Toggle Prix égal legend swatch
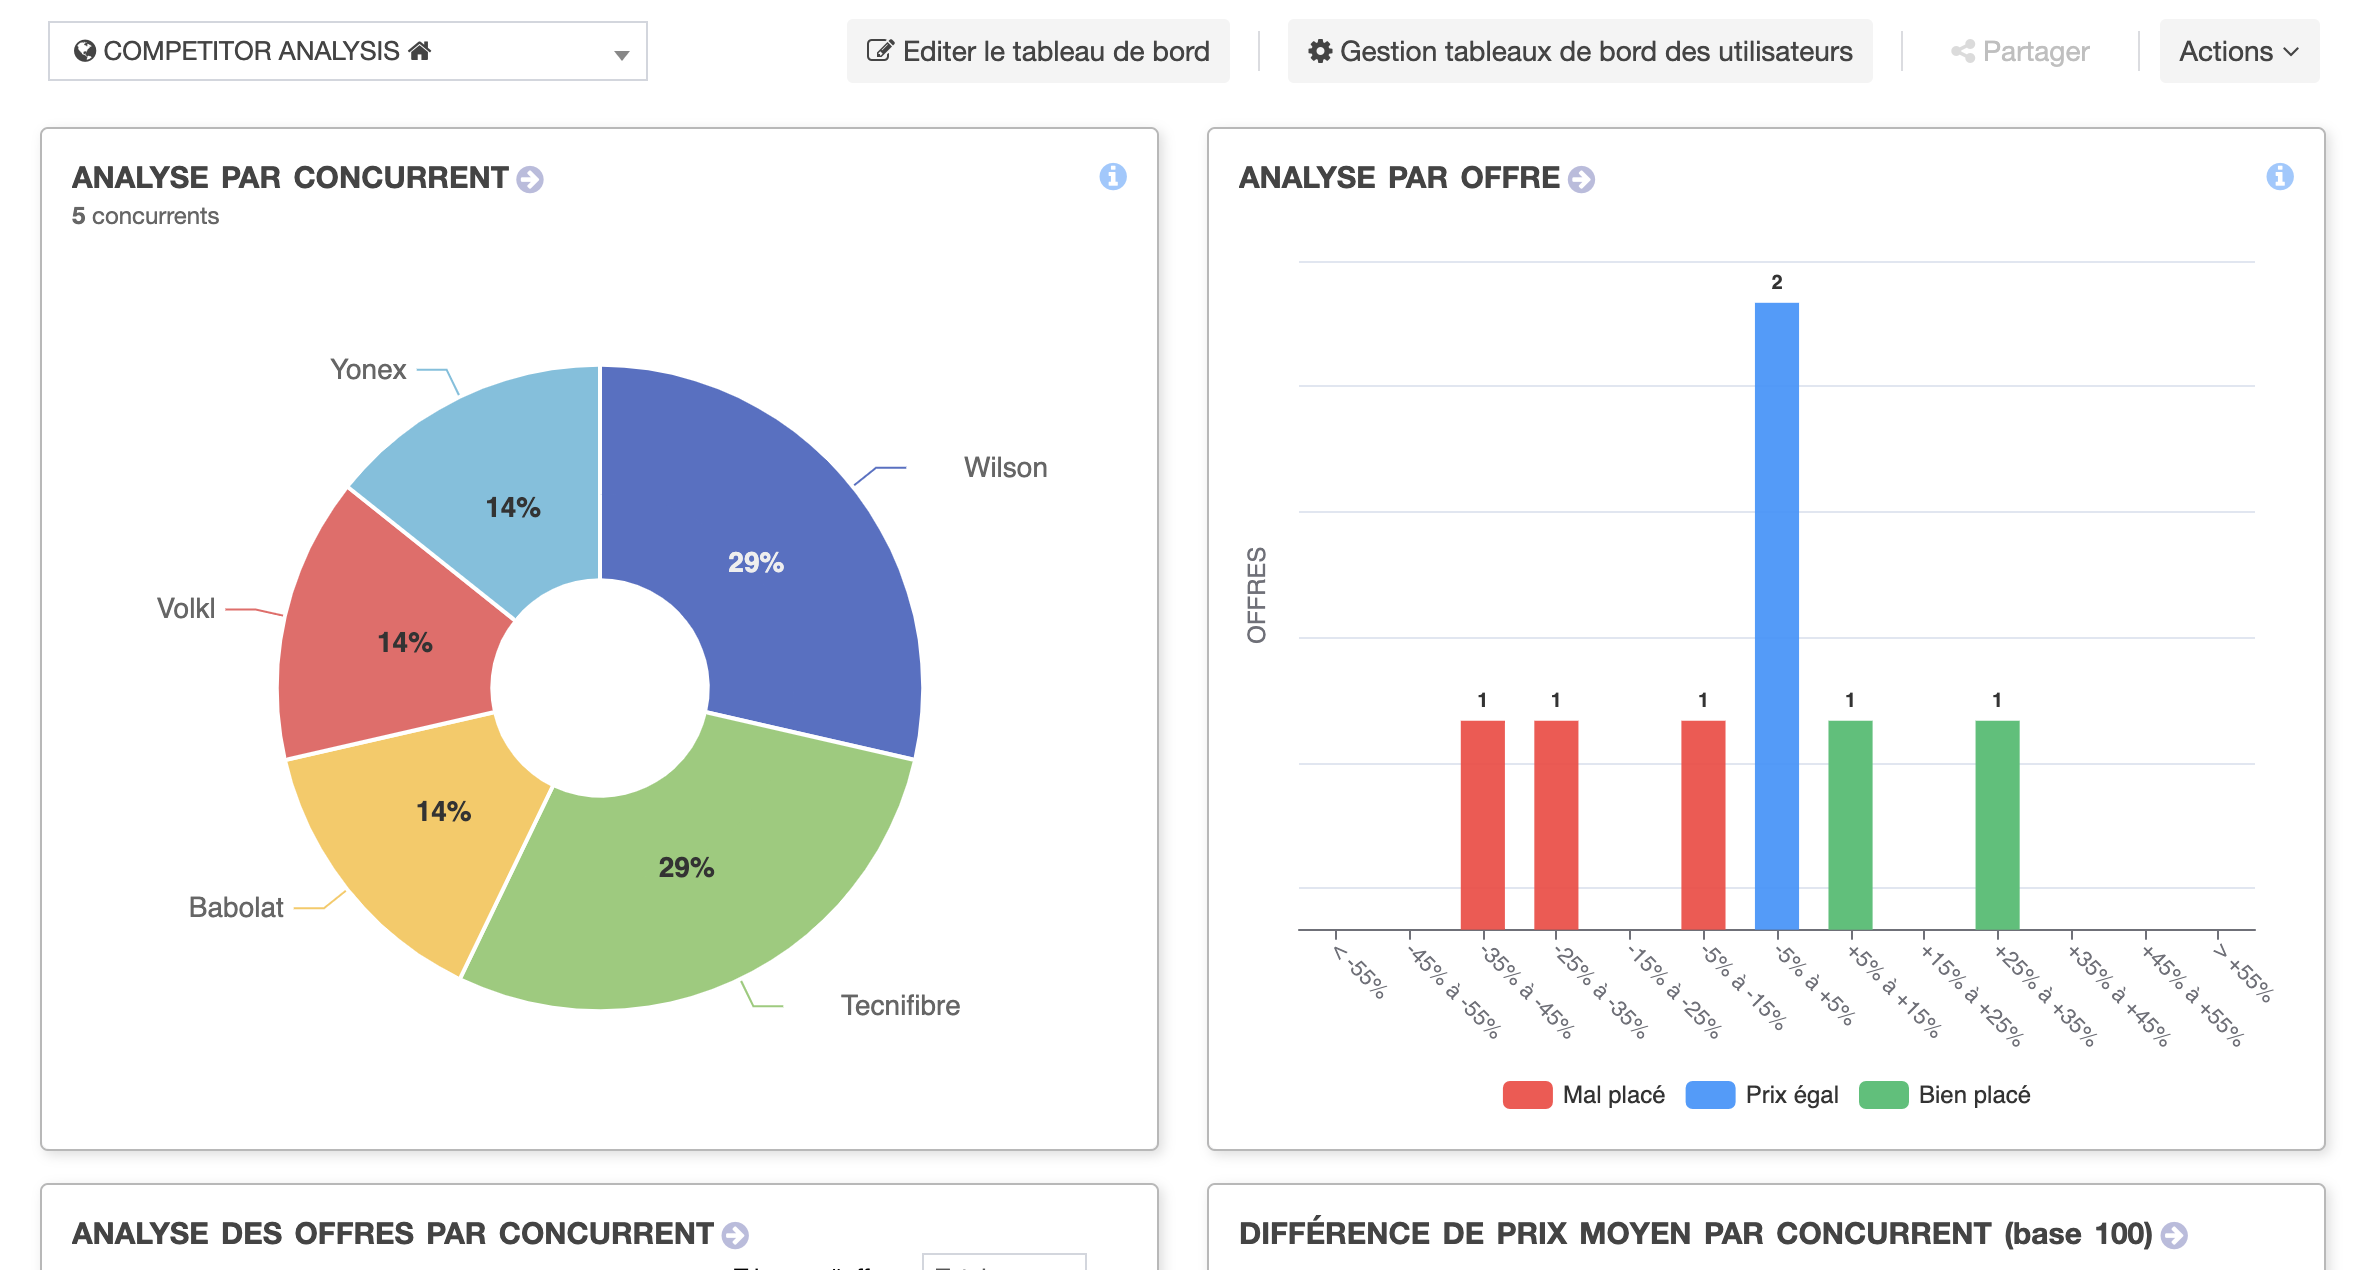Viewport: 2354px width, 1270px height. point(1710,1095)
